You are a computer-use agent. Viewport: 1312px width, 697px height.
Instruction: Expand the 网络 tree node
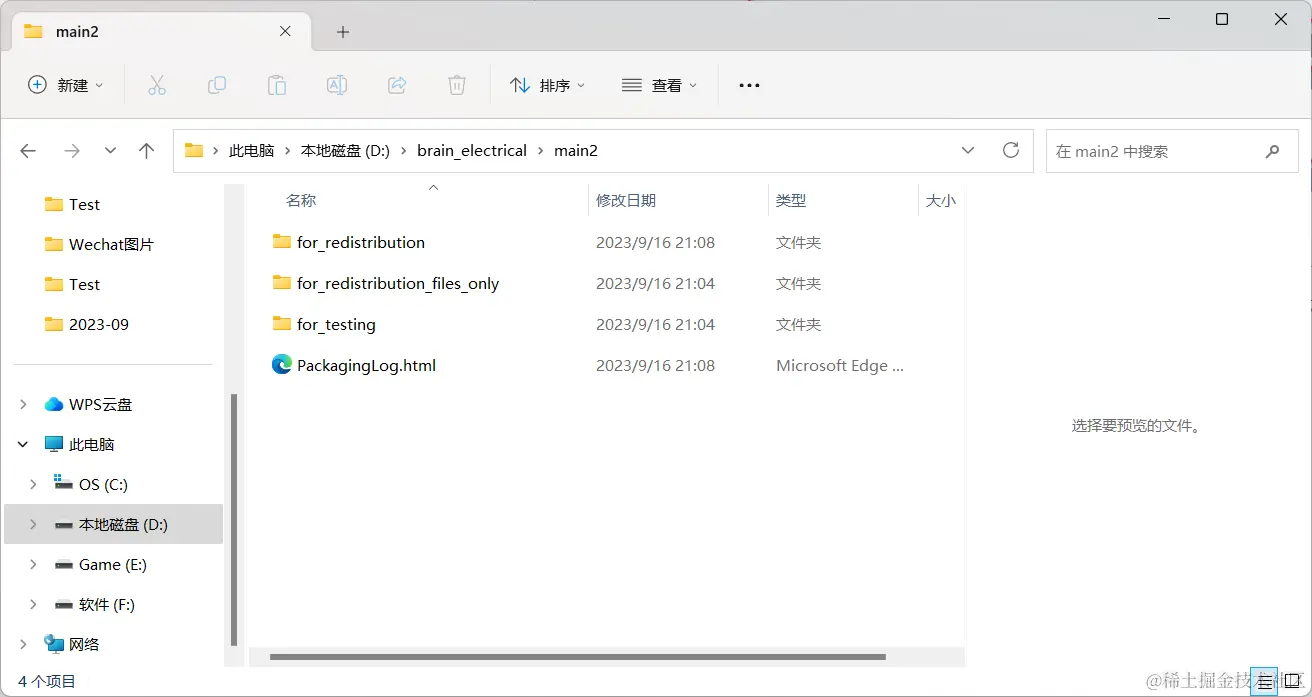tap(24, 644)
